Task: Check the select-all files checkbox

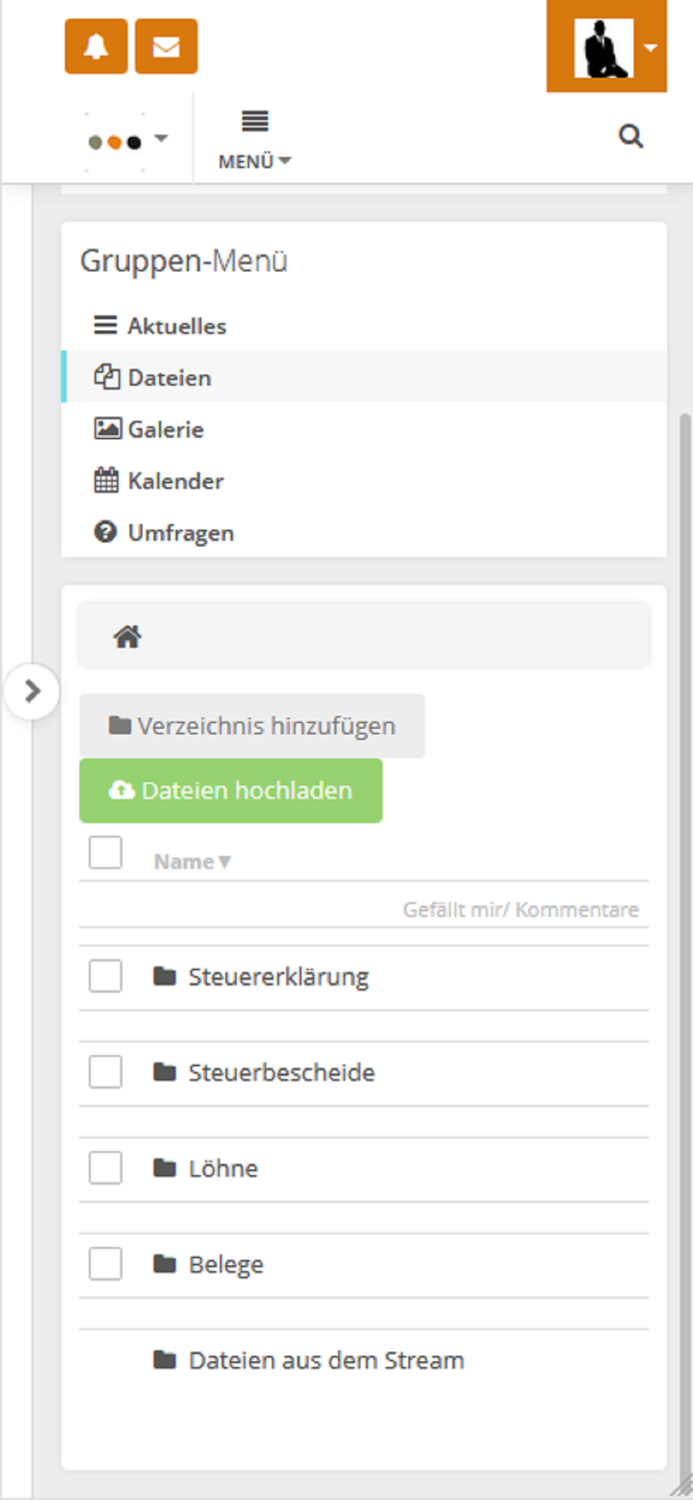Action: [104, 852]
